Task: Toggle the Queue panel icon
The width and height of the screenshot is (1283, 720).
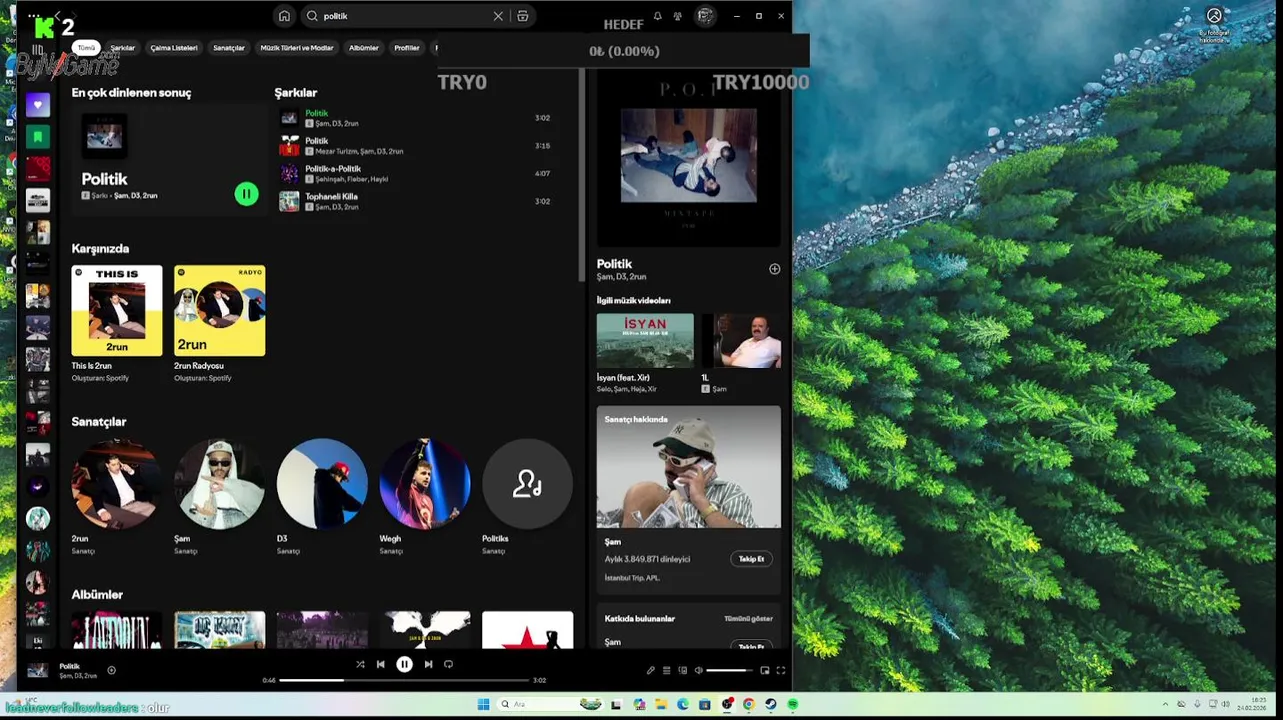Action: 666,670
